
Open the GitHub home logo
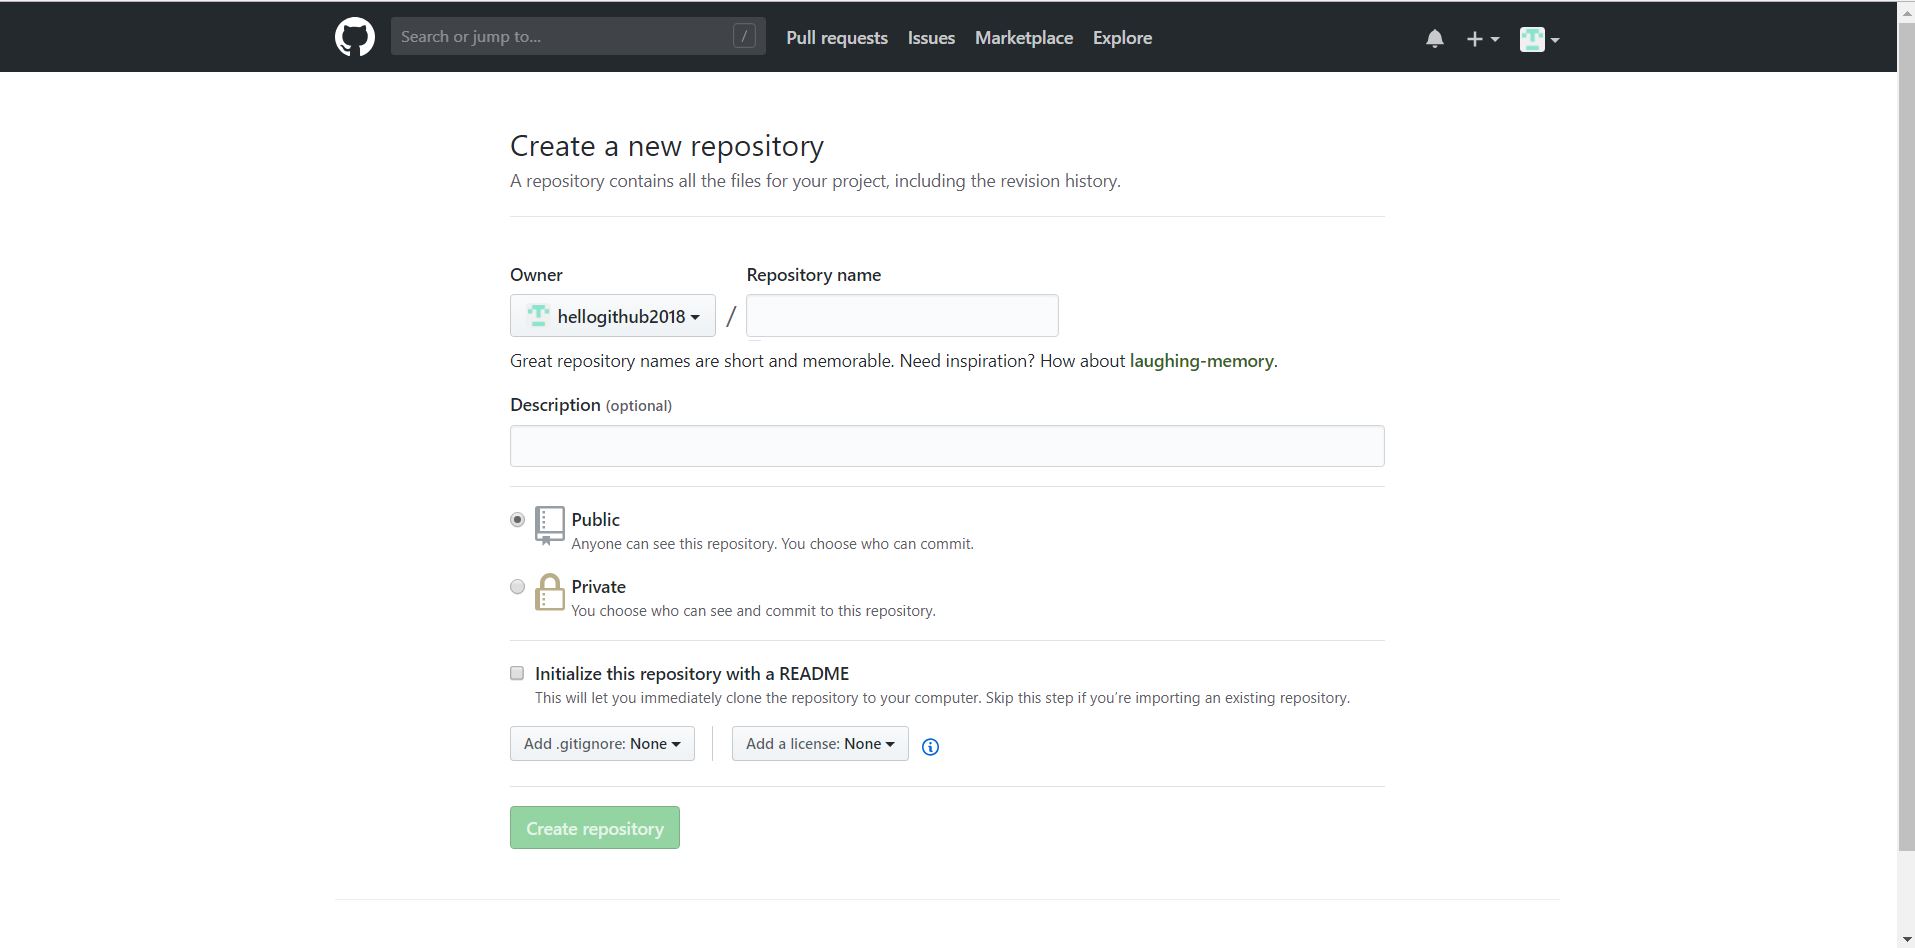point(354,37)
